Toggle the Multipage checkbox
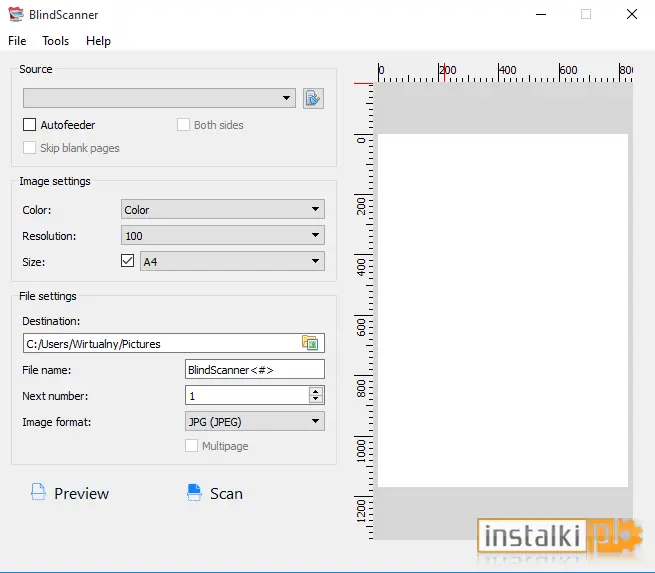The width and height of the screenshot is (655, 573). pos(191,446)
